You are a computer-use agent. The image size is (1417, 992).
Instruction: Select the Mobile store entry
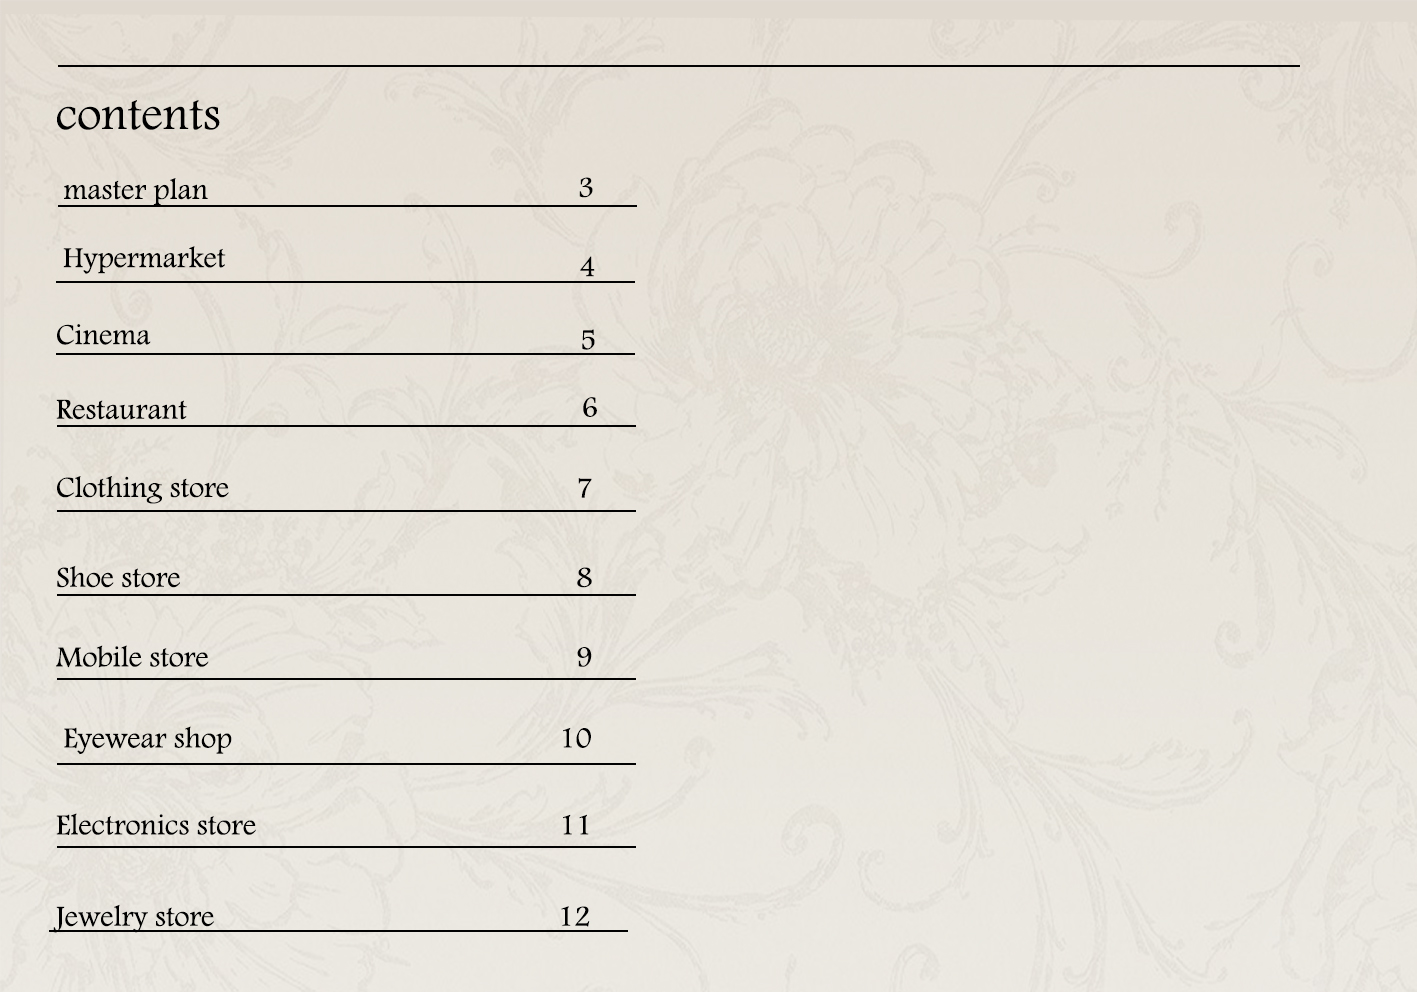pos(132,657)
